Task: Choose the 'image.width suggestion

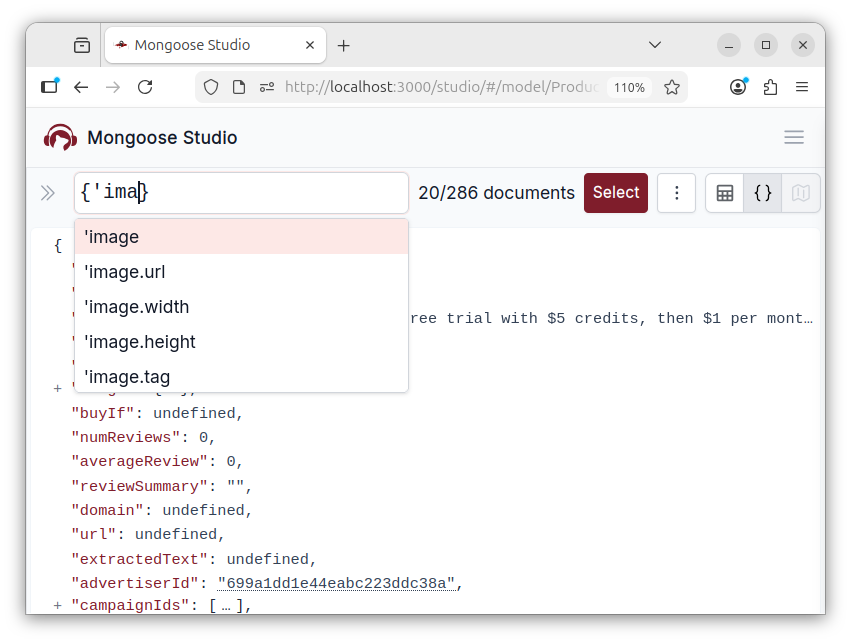Action: point(241,307)
